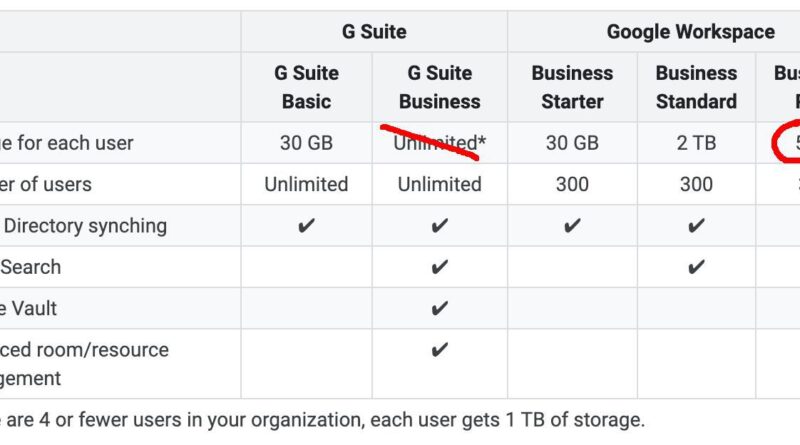The image size is (800, 445).
Task: Click Business Standard 300 users cell
Action: point(696,184)
